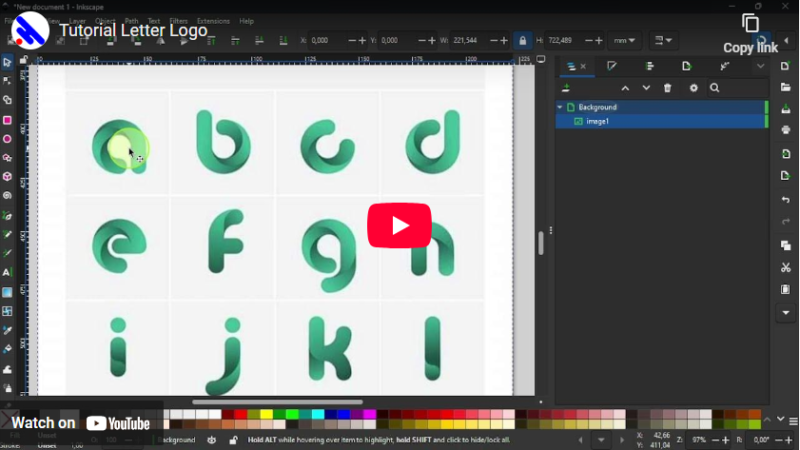Select the Selector arrow tool

[x=7, y=62]
